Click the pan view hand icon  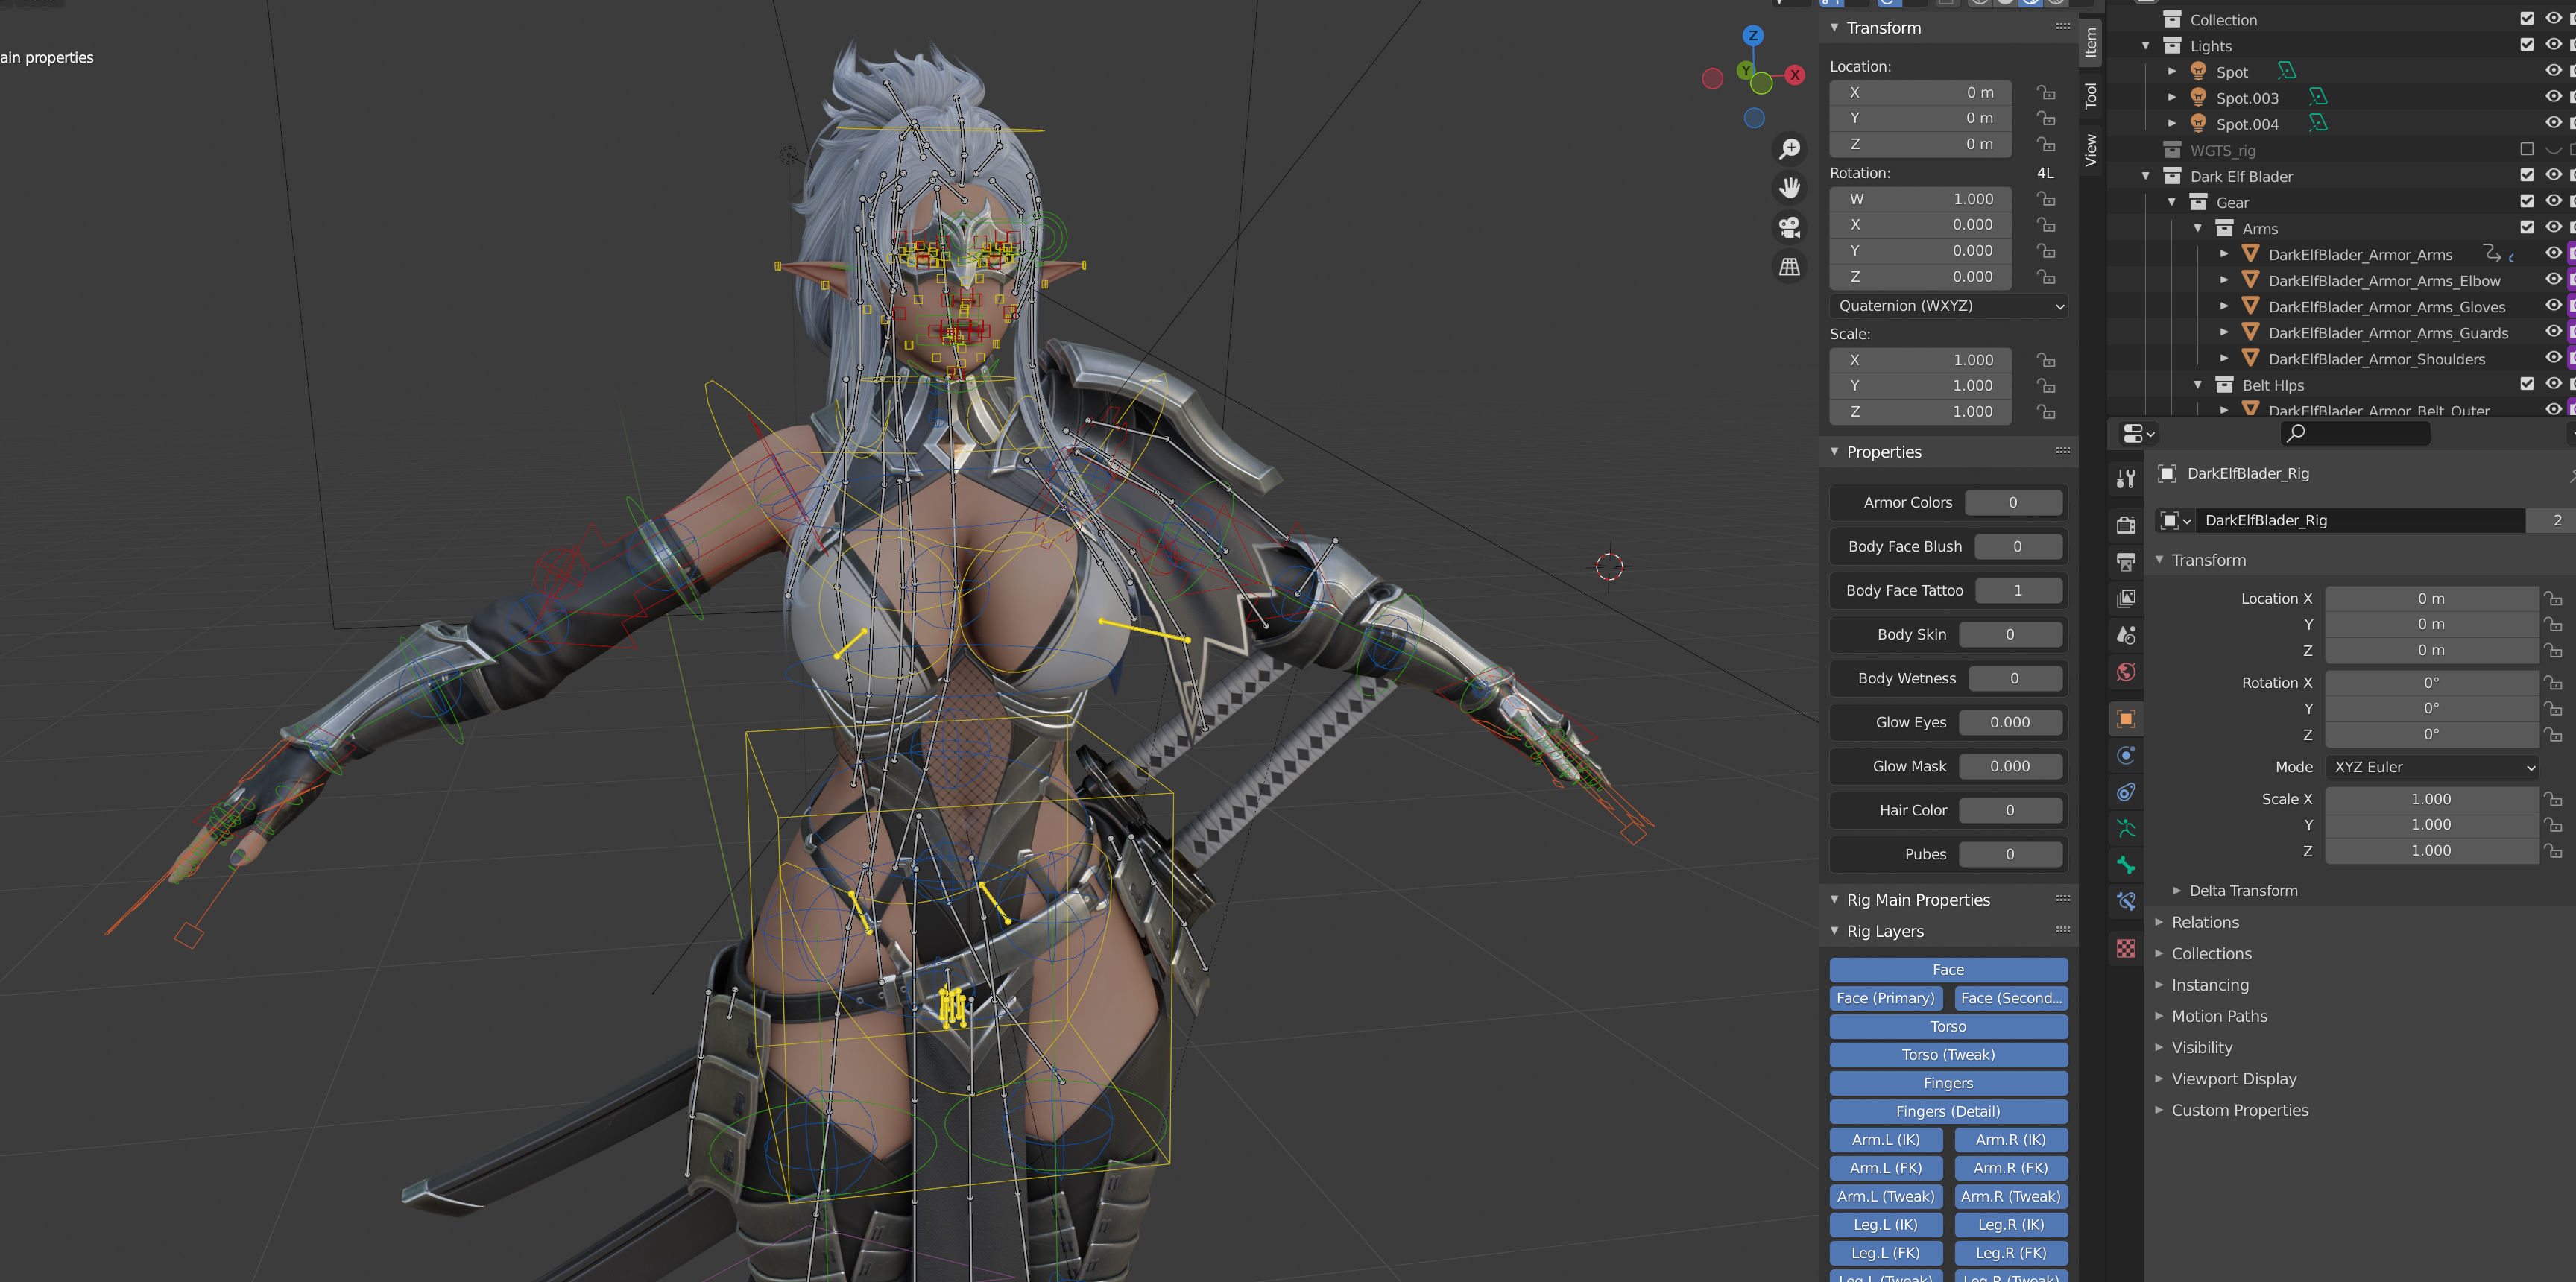[x=1789, y=188]
